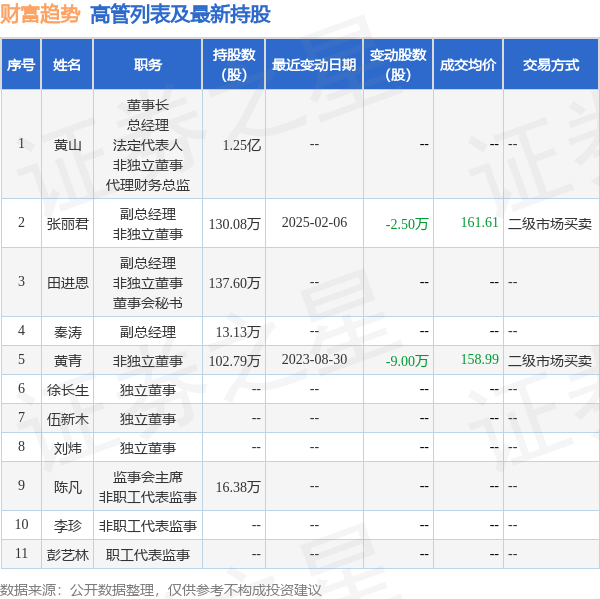600x599 pixels.
Task: Click the 130.08万 shareholding value
Action: 235,224
